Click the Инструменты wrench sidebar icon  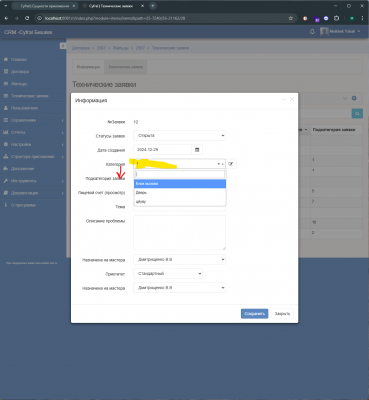click(x=6, y=181)
